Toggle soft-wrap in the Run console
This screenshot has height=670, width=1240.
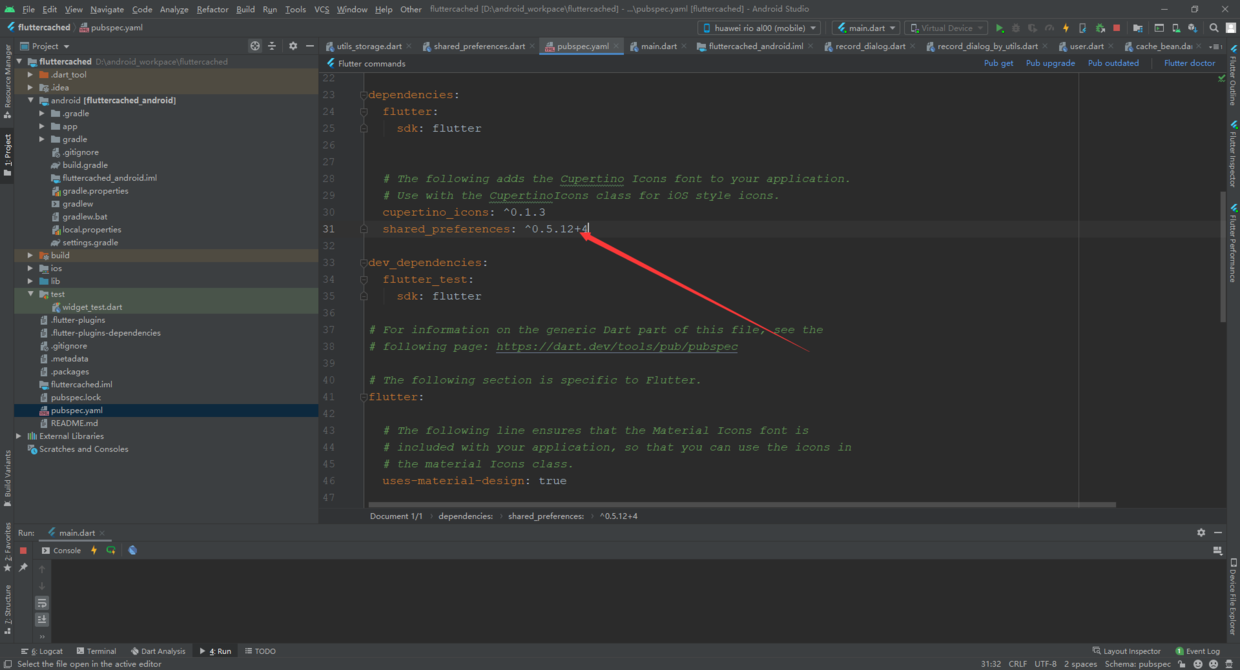(x=42, y=603)
